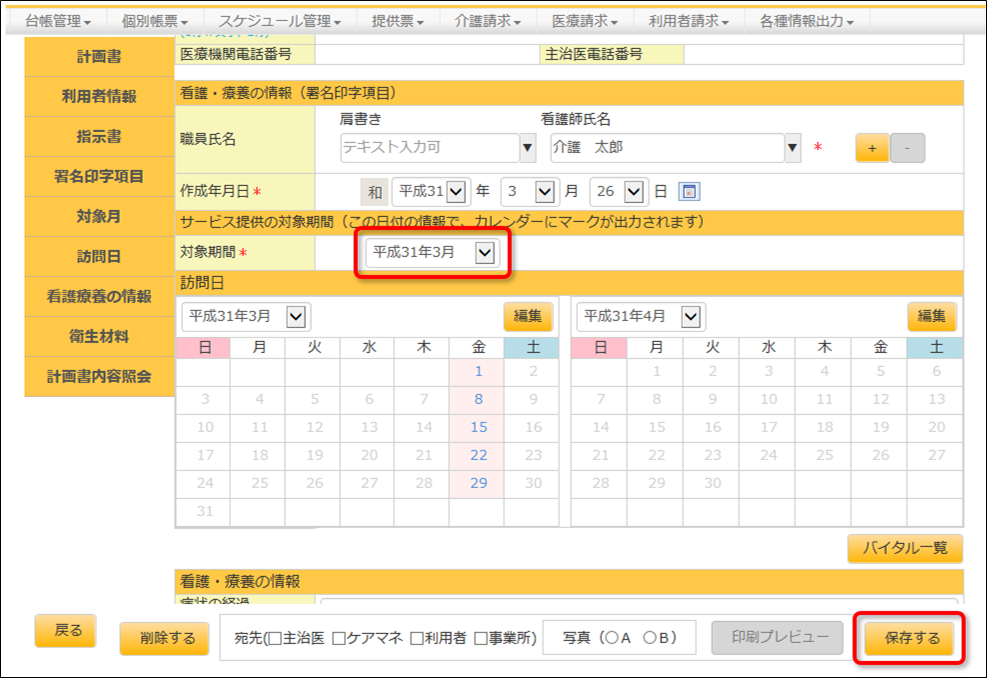
Task: Click 日 column header in March calendar
Action: [x=205, y=347]
